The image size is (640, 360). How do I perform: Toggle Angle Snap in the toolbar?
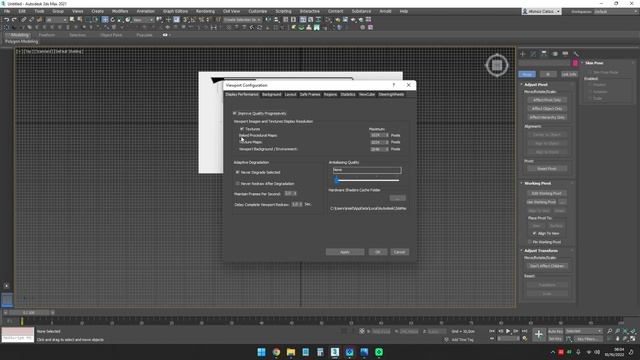(193, 20)
